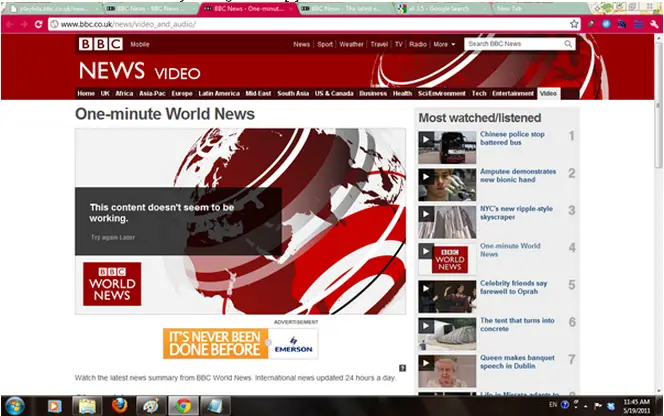The height and width of the screenshot is (416, 664).
Task: Click the browser Forward arrow
Action: (x=24, y=24)
